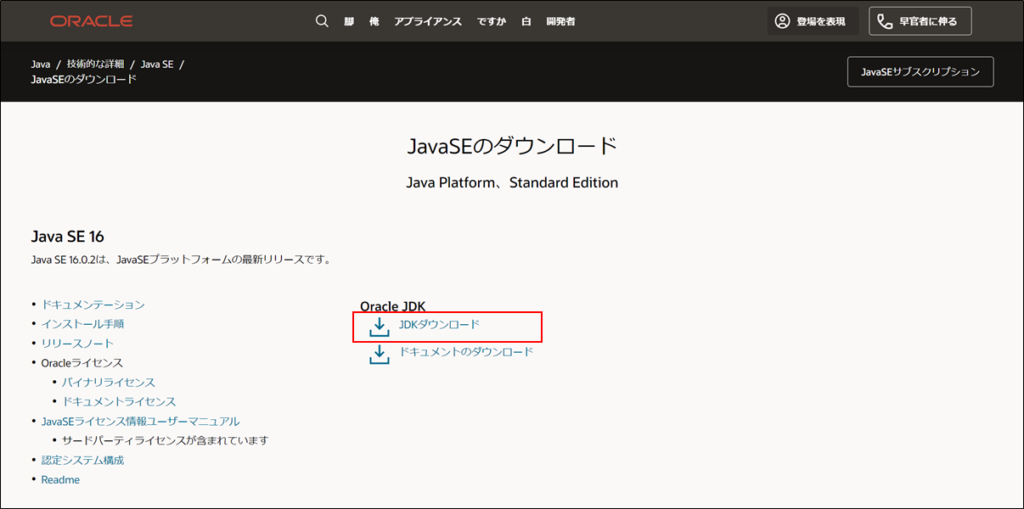Click the サードパーティライセンスが含まれています text
Screen dimensions: 1024x509
pyautogui.click(x=165, y=440)
